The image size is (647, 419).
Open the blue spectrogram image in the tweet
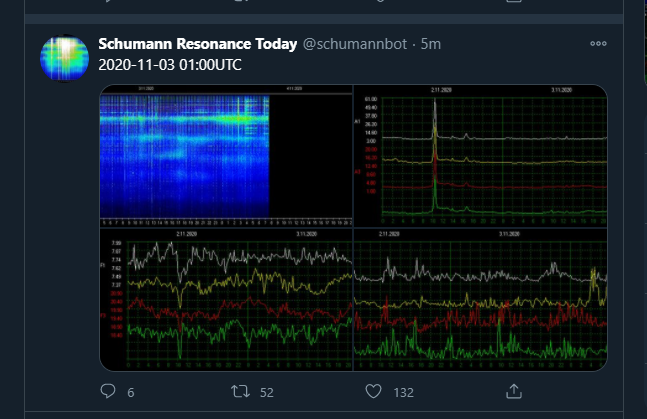tap(226, 156)
